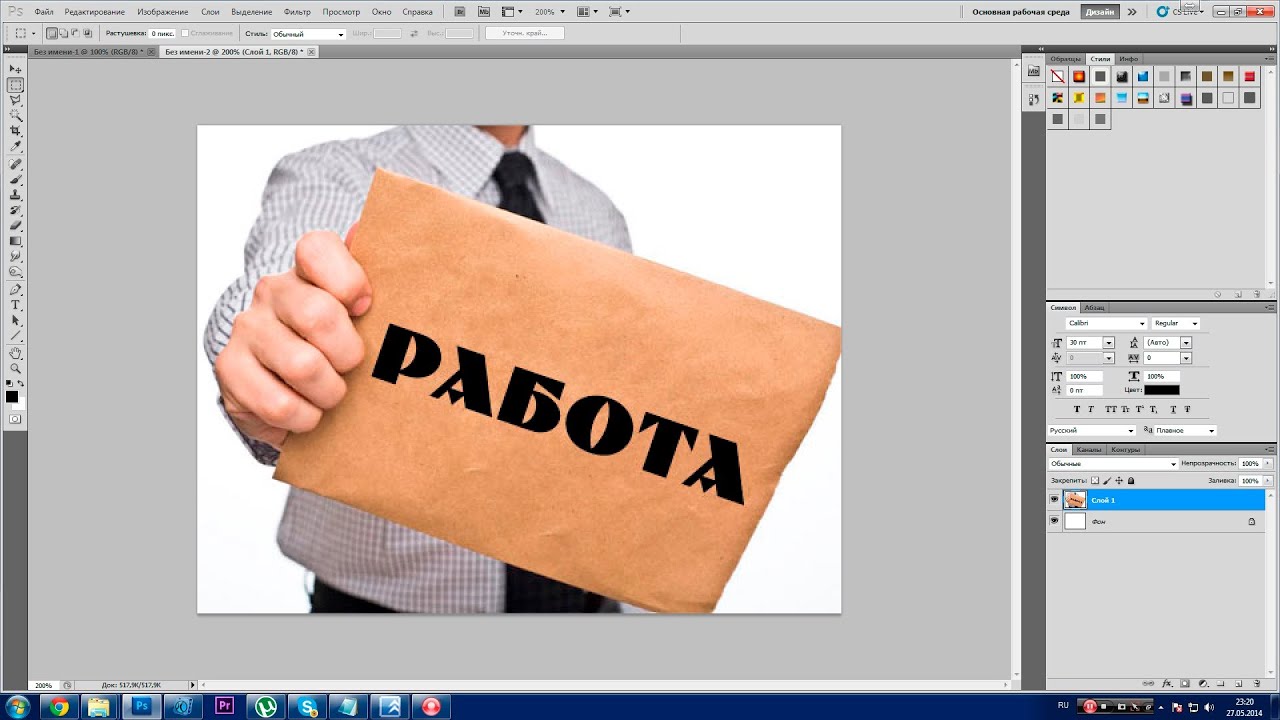Select the Crop tool
This screenshot has width=1280, height=720.
pos(16,131)
